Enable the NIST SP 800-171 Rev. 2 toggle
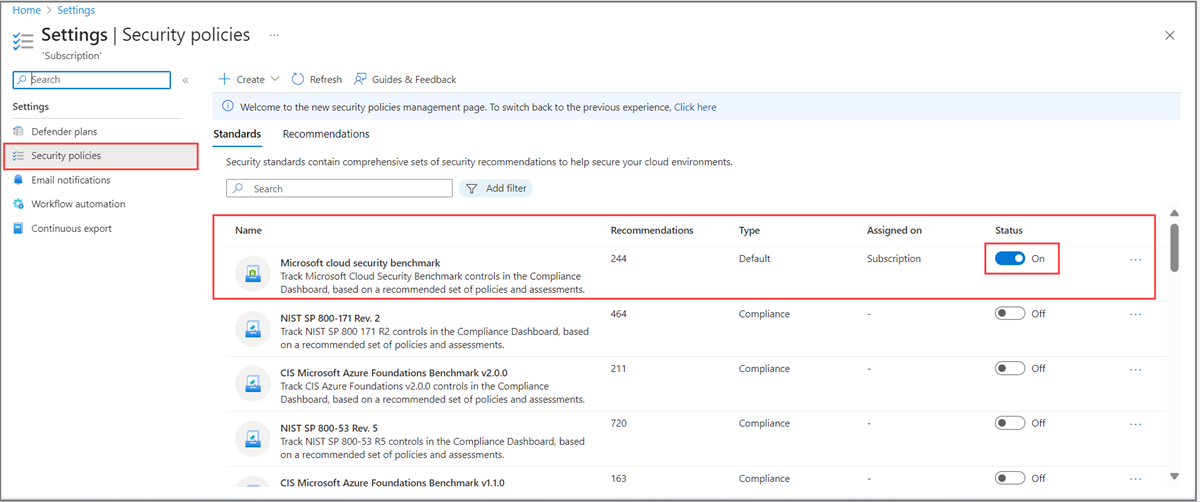This screenshot has width=1200, height=502. (x=1010, y=313)
